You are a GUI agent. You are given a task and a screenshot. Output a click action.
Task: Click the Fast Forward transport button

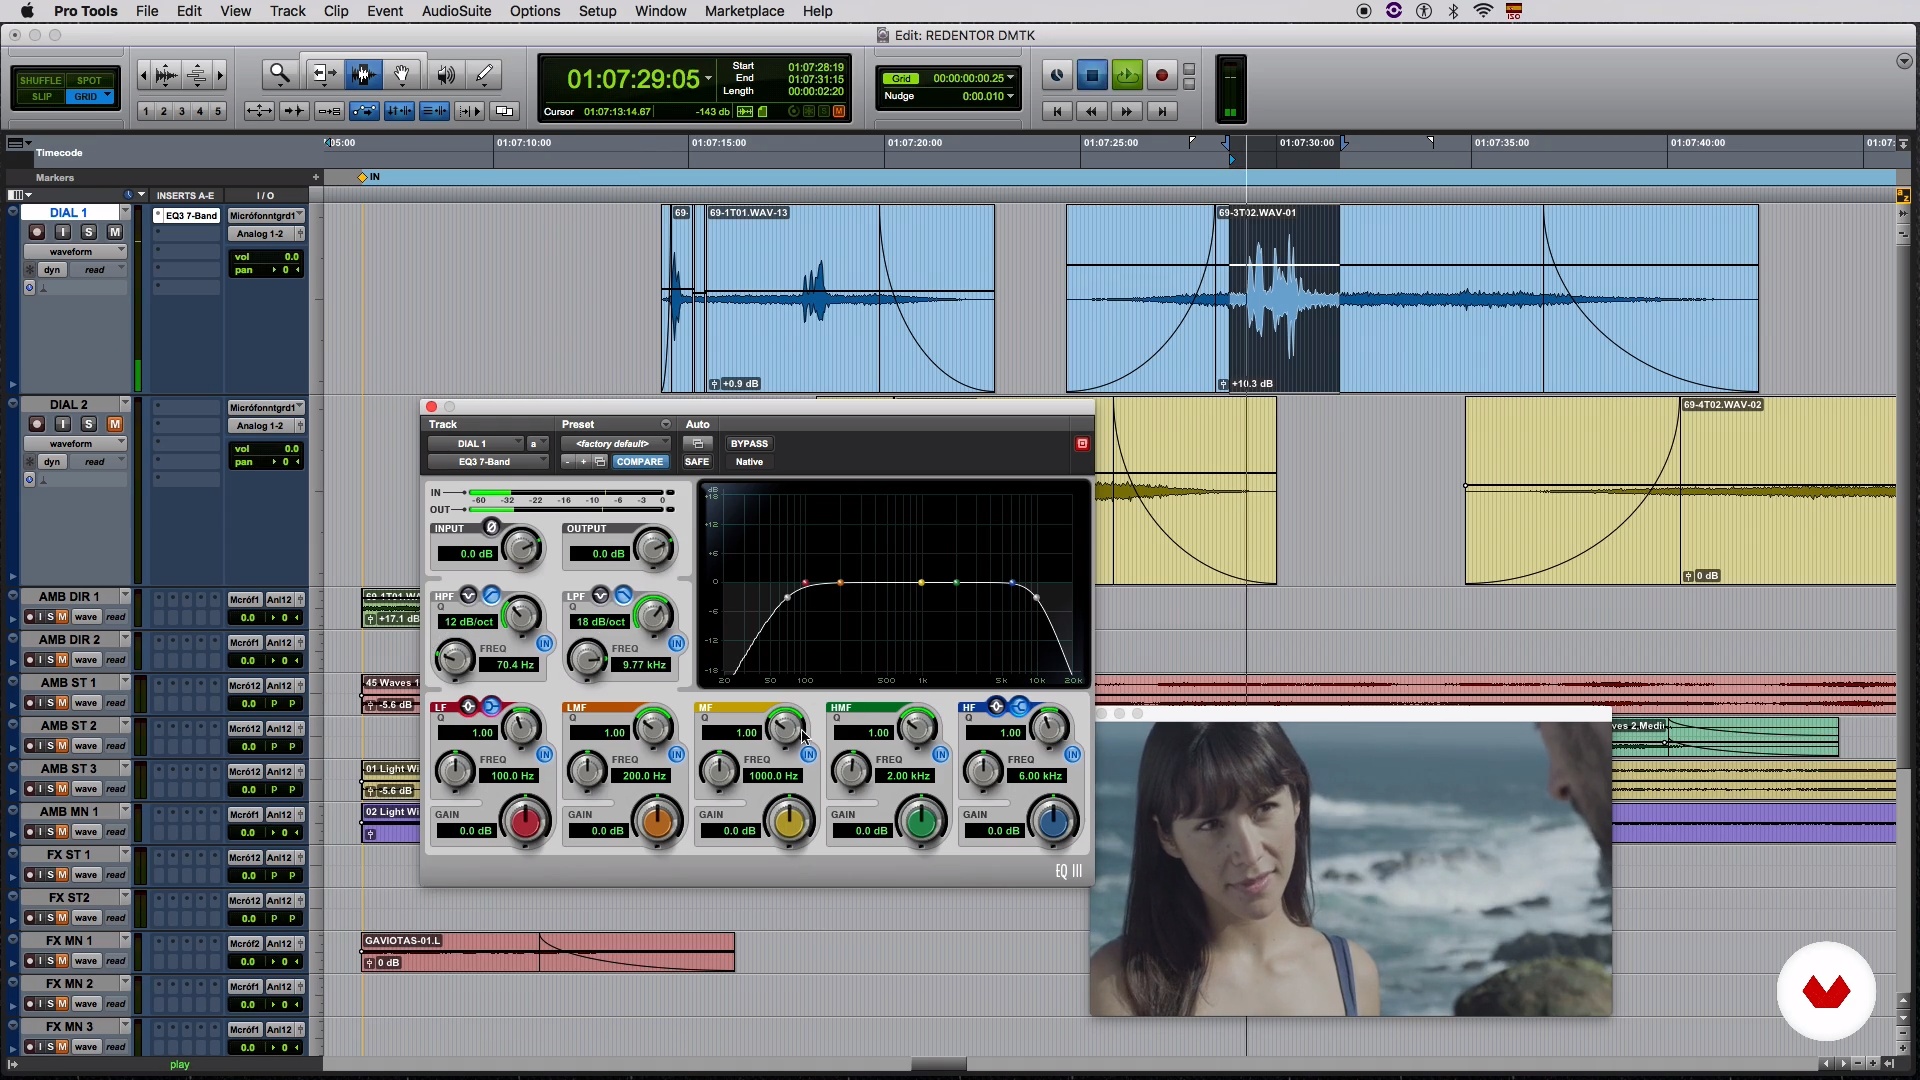(x=1127, y=111)
